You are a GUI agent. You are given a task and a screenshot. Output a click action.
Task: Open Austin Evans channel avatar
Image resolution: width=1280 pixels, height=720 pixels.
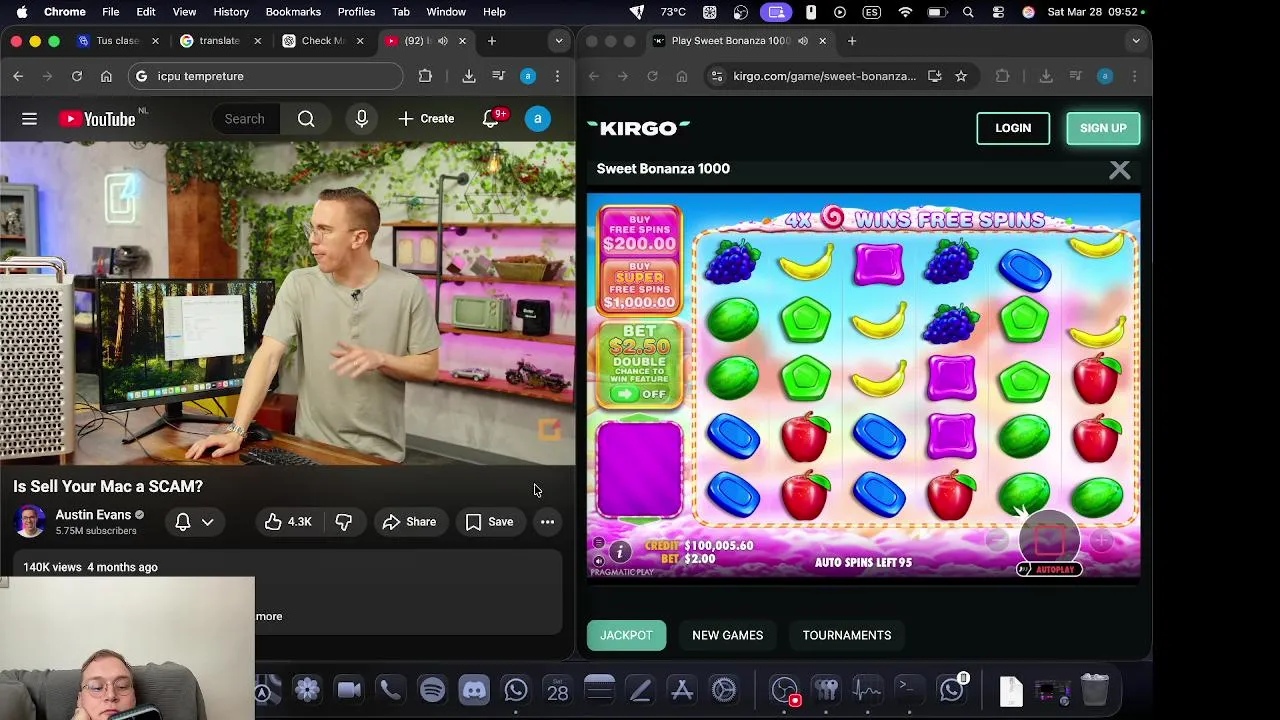(30, 522)
